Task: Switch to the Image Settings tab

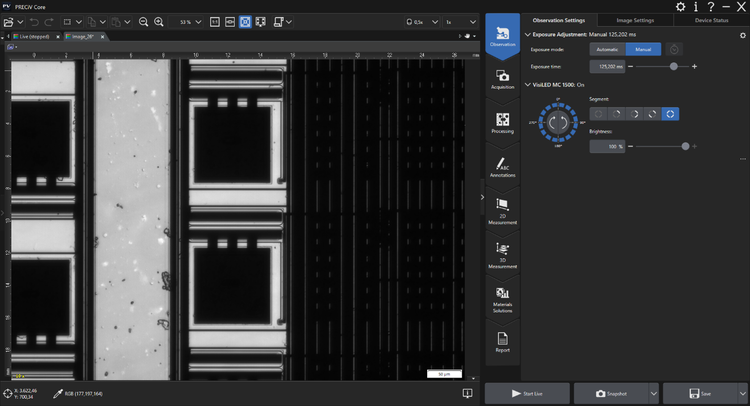Action: tap(635, 19)
